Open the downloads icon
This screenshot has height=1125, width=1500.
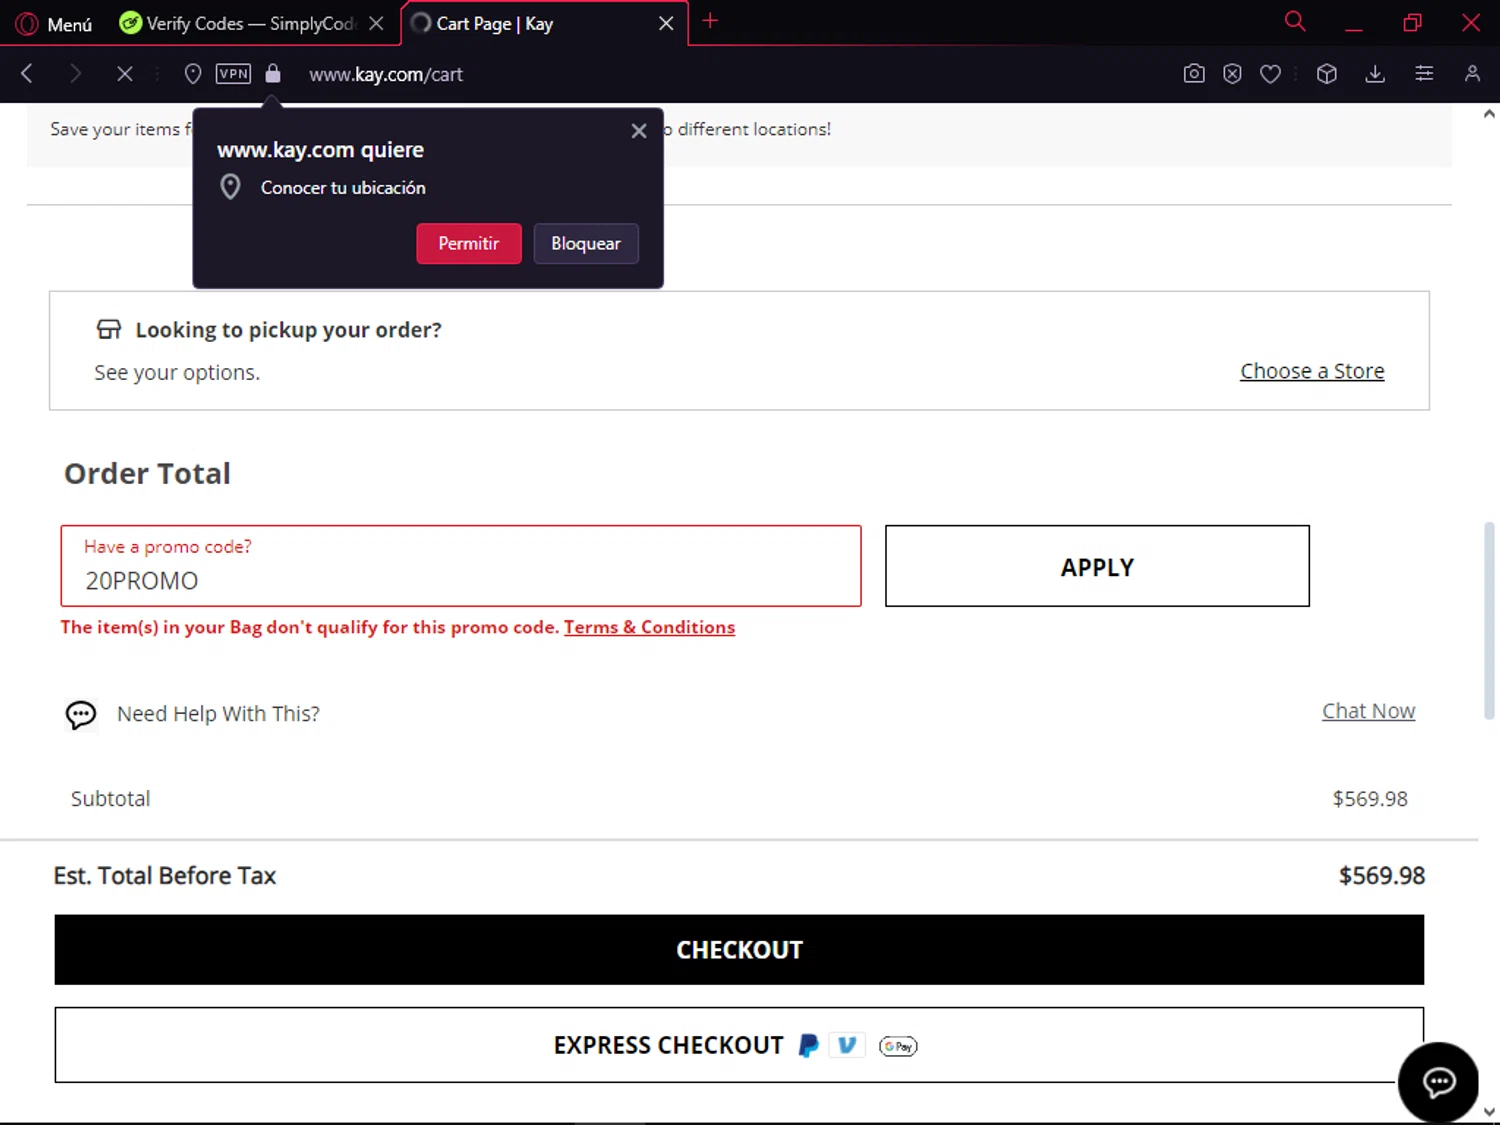1375,73
